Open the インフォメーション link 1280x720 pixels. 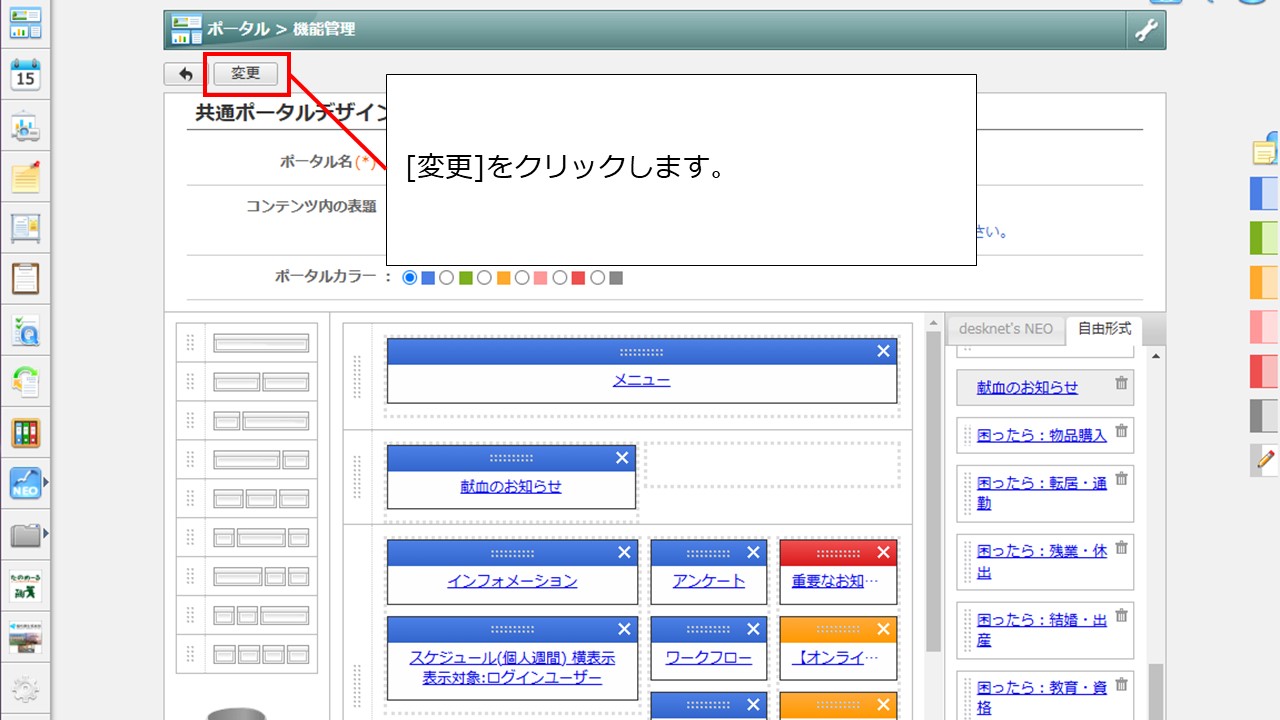(512, 581)
